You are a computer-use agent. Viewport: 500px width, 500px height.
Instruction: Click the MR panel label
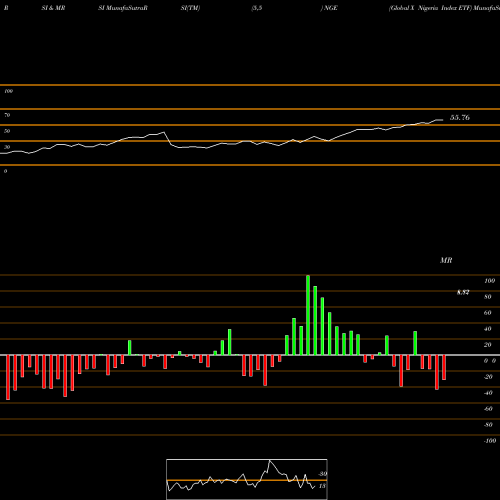(x=446, y=260)
